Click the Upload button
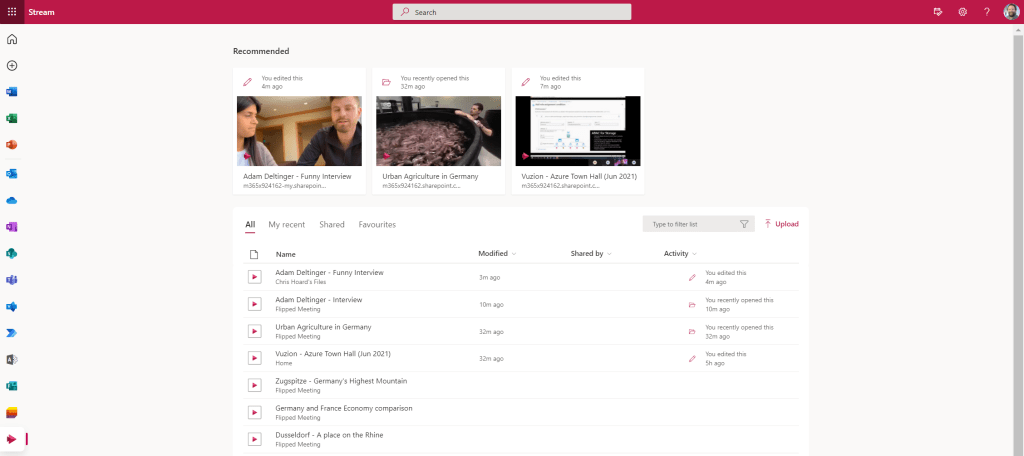This screenshot has width=1024, height=456. 781,224
